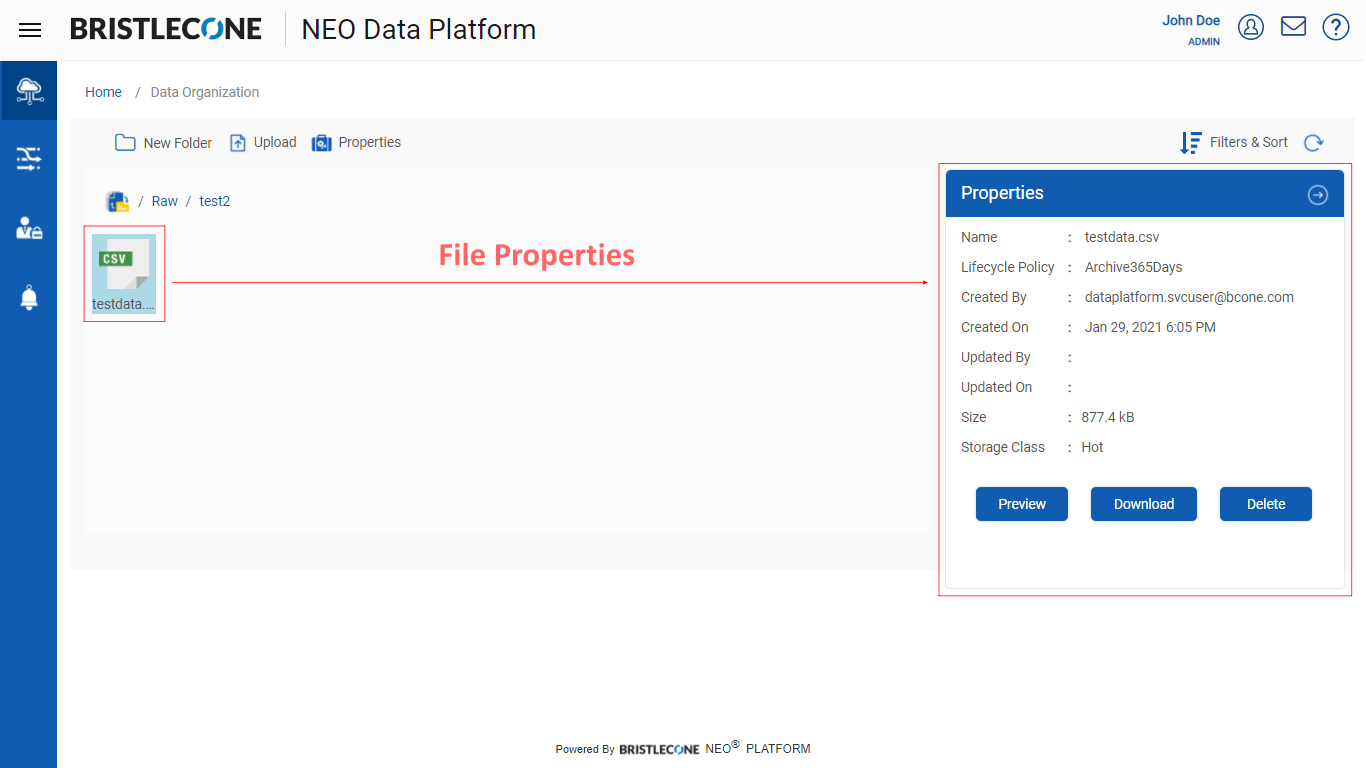Viewport: 1366px width, 768px height.
Task: Click the Updated On label
Action: [x=997, y=387]
